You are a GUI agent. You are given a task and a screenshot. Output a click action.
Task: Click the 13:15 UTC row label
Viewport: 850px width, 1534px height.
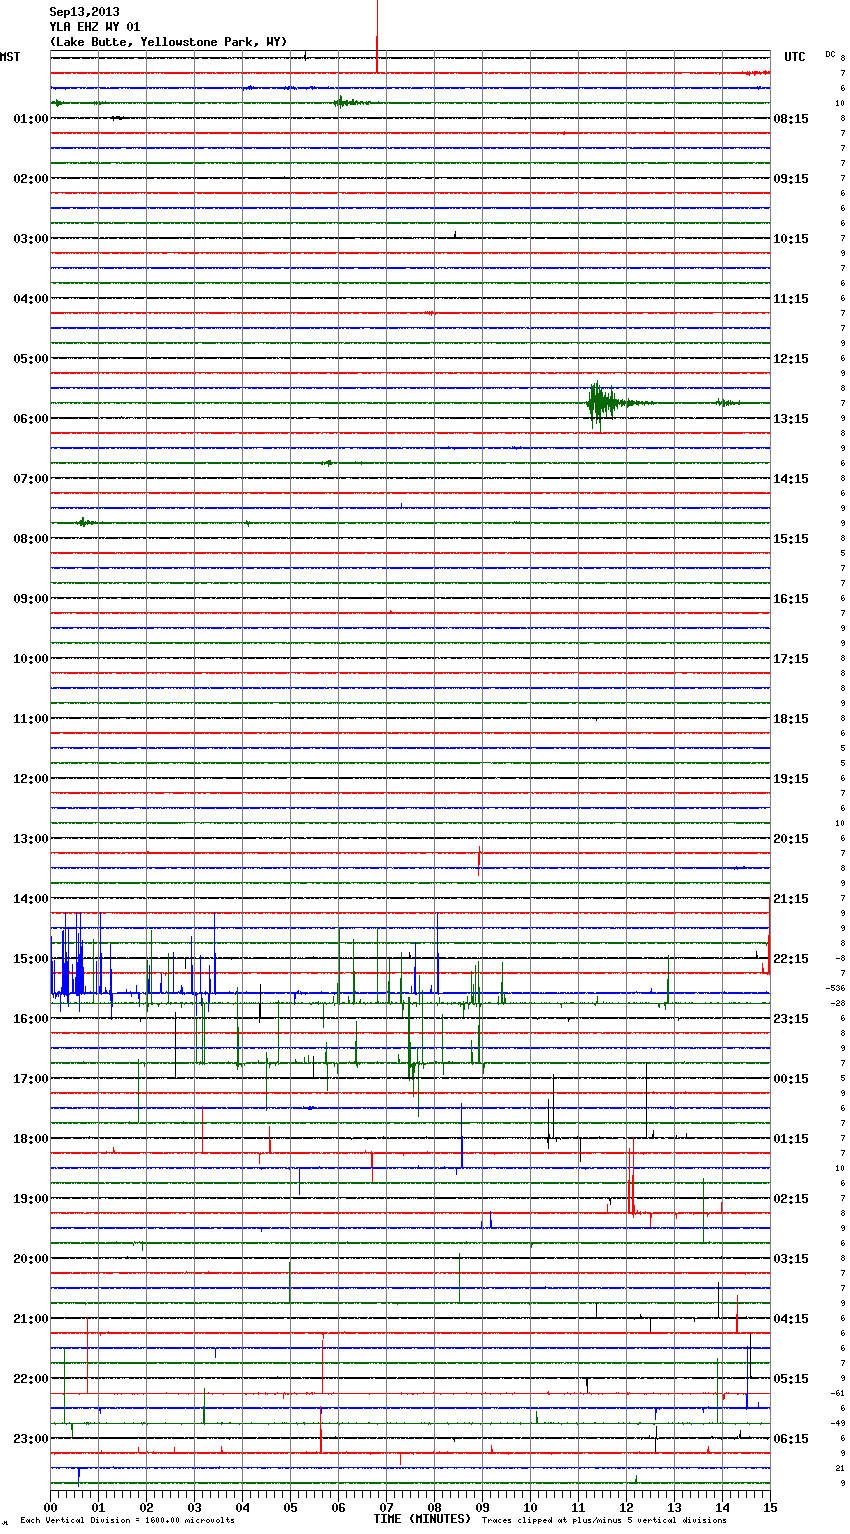[791, 419]
